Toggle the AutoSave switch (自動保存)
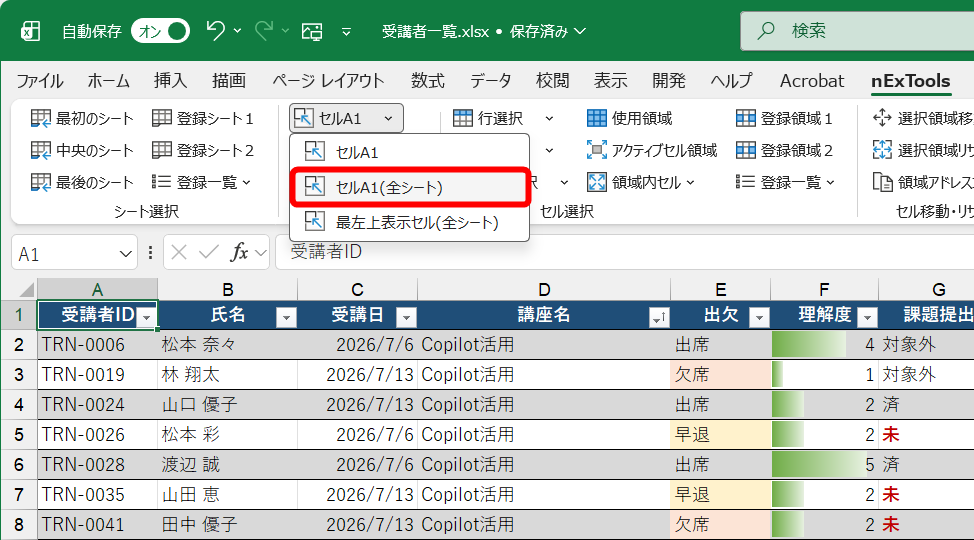 [x=160, y=31]
